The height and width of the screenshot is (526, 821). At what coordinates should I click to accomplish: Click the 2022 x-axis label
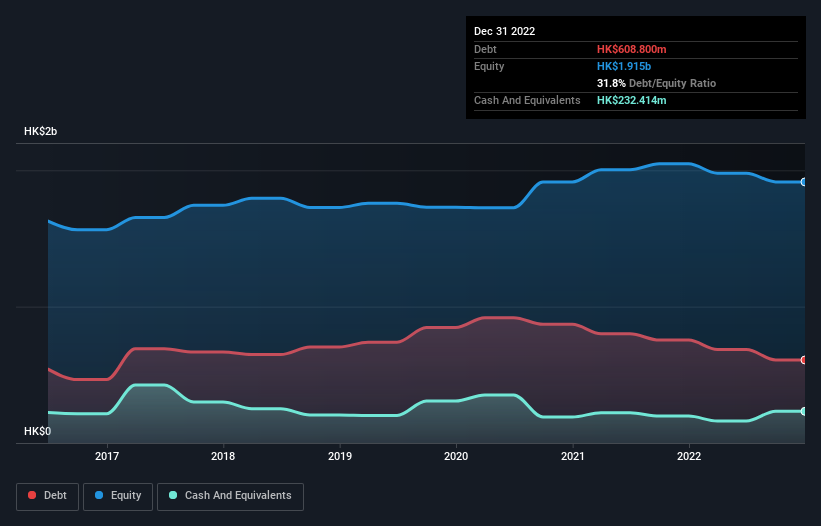(x=689, y=456)
